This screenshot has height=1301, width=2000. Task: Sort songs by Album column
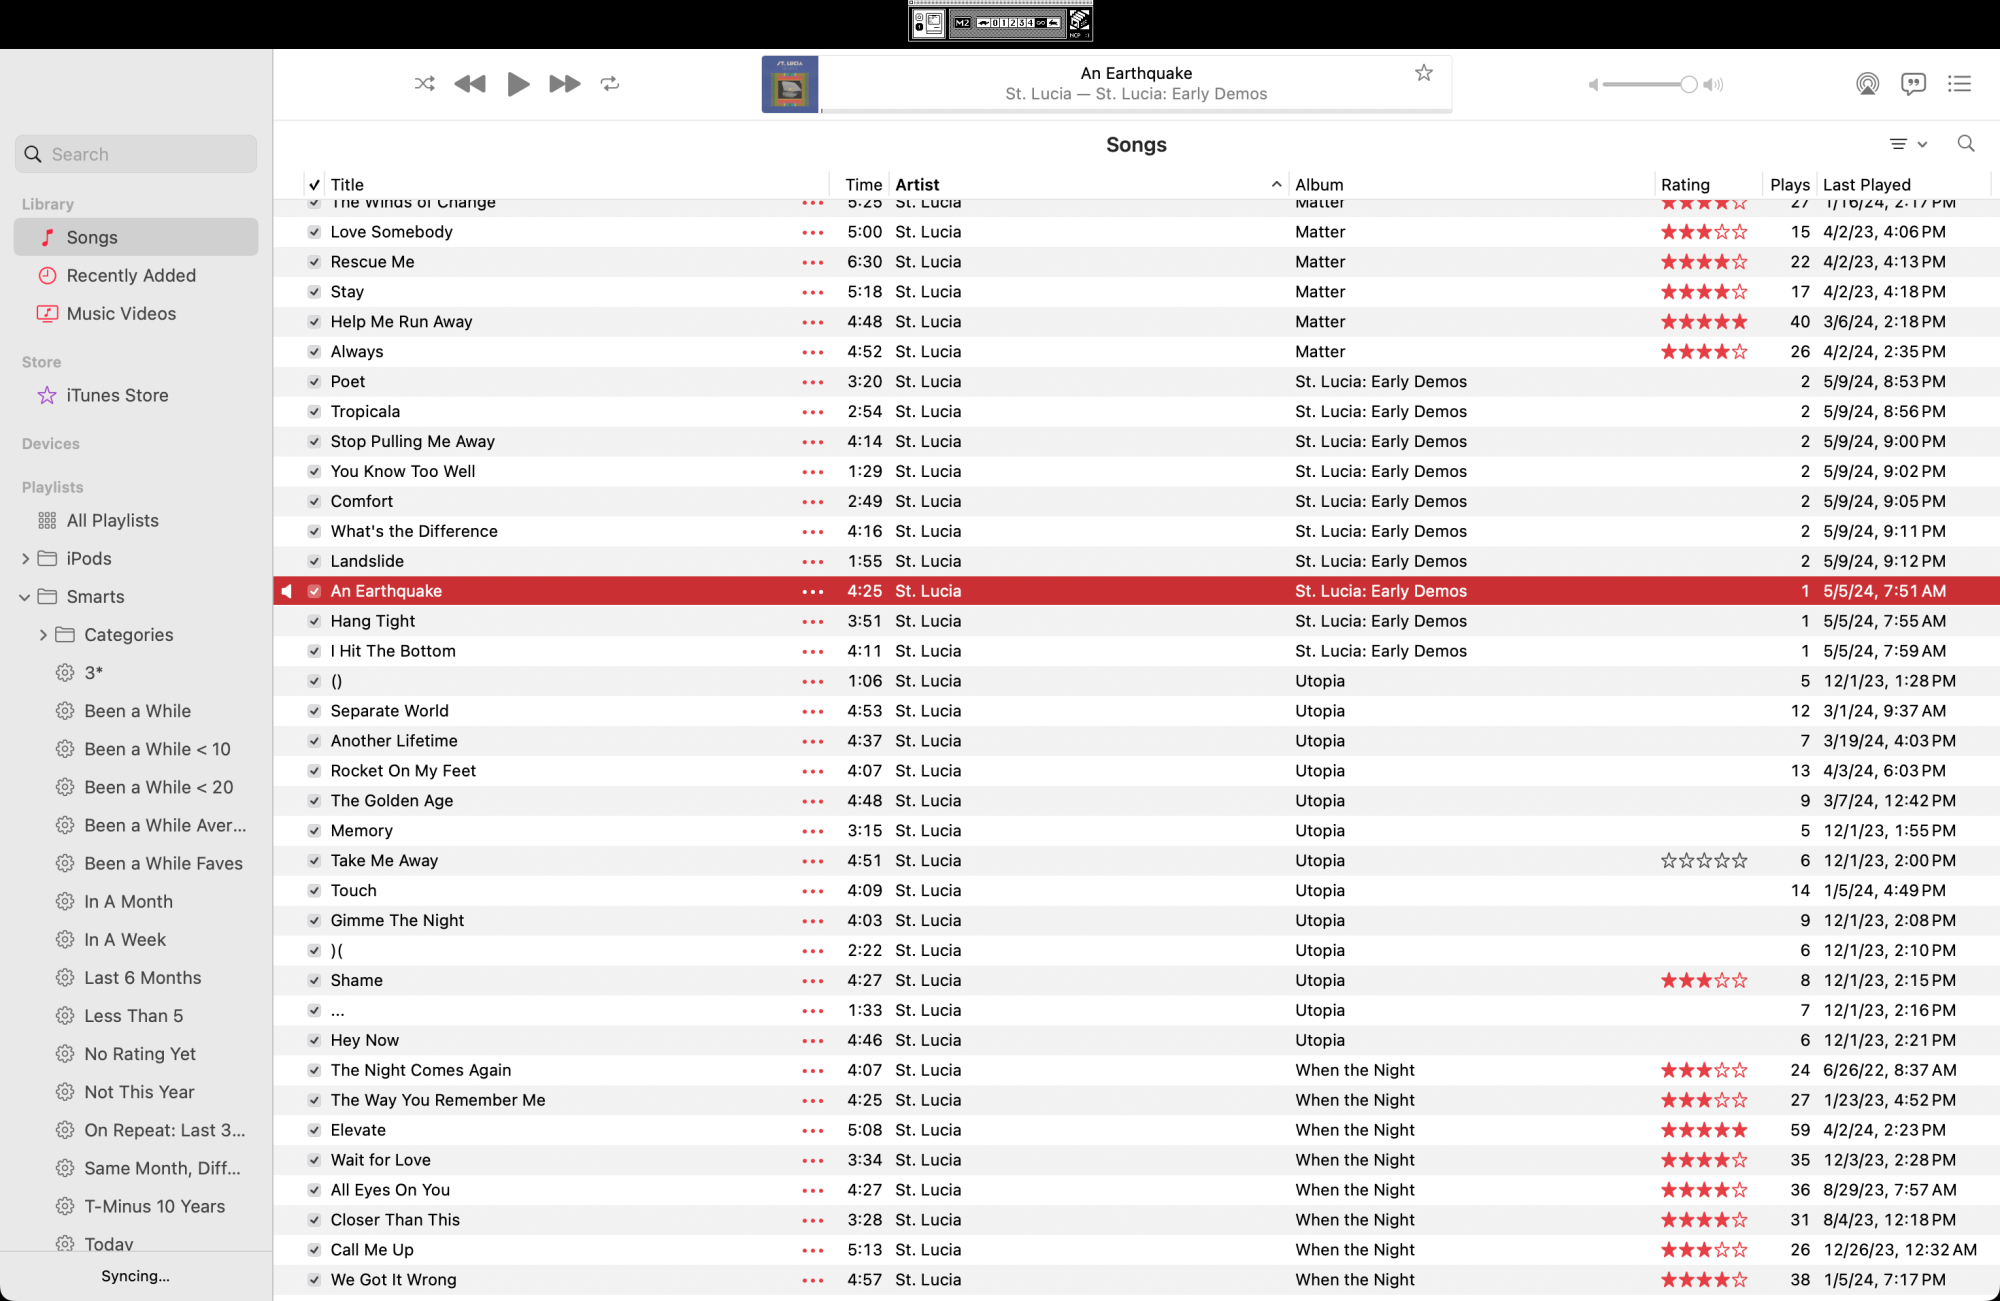click(x=1472, y=185)
